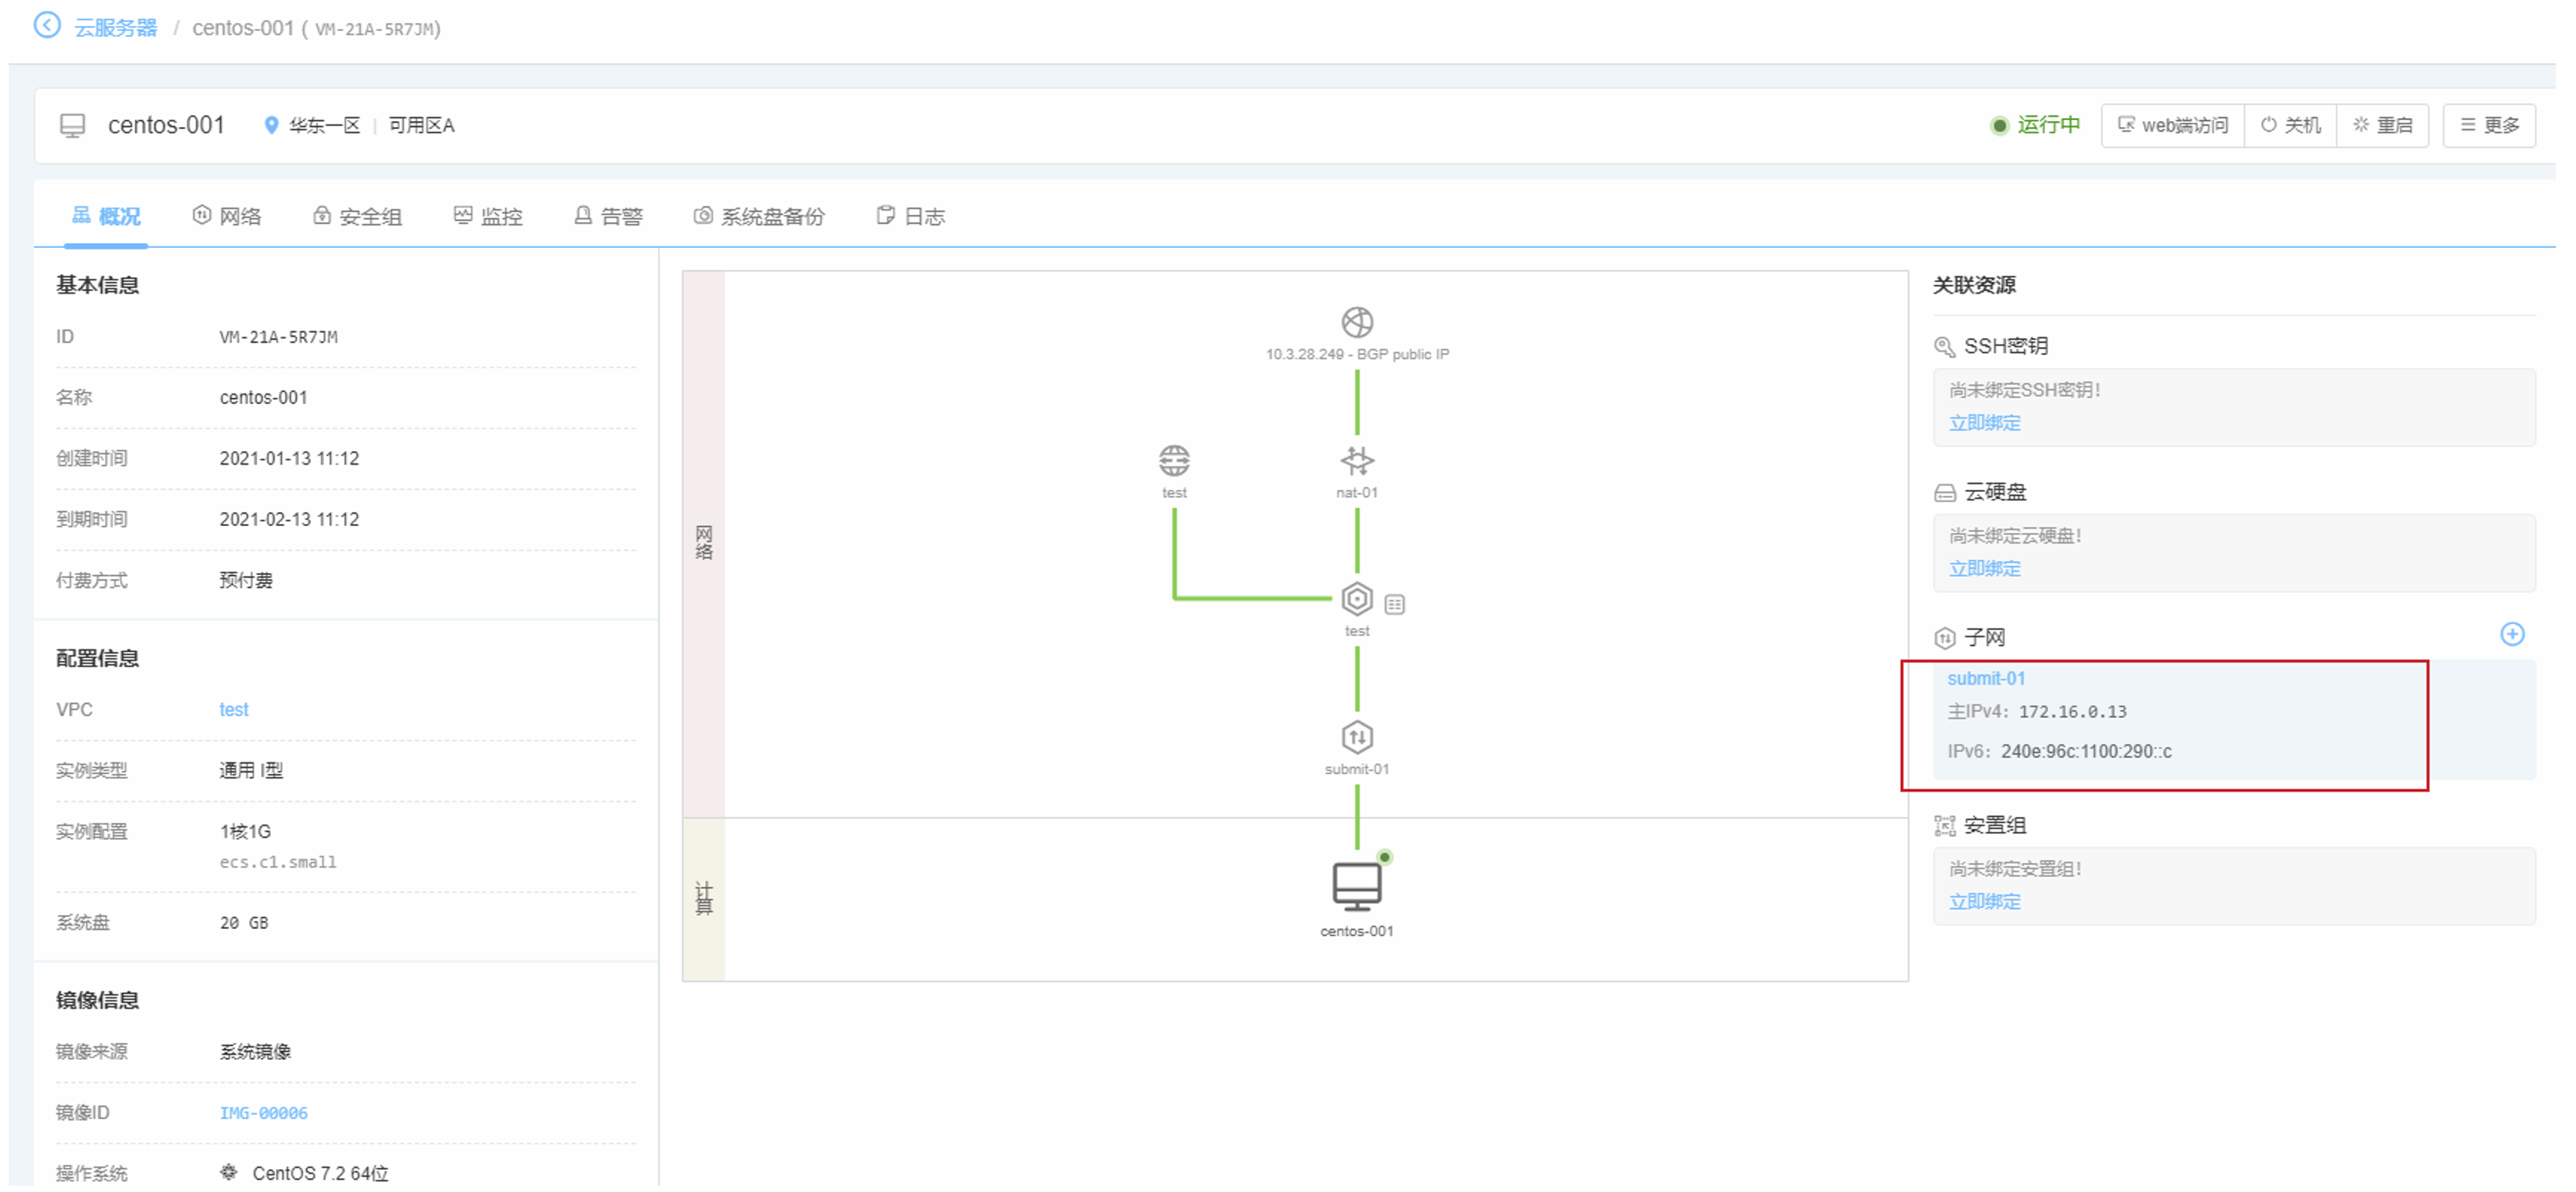Click the 重启 restart button
This screenshot has height=1192, width=2576.
2382,125
